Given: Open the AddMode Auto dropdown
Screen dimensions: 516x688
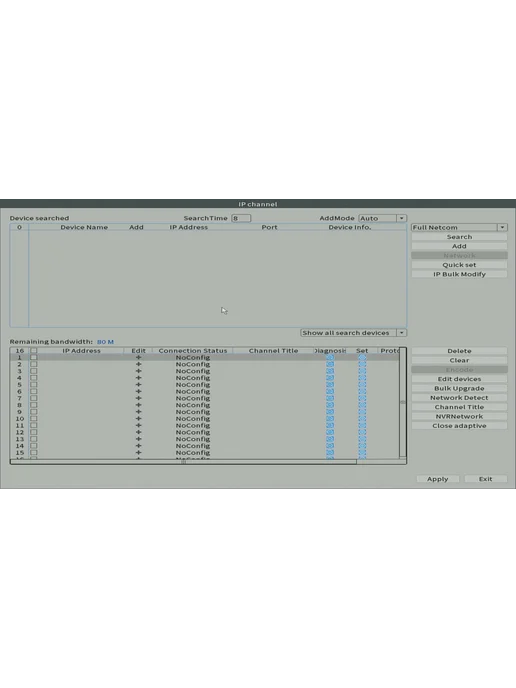Looking at the screenshot, I should click(383, 218).
